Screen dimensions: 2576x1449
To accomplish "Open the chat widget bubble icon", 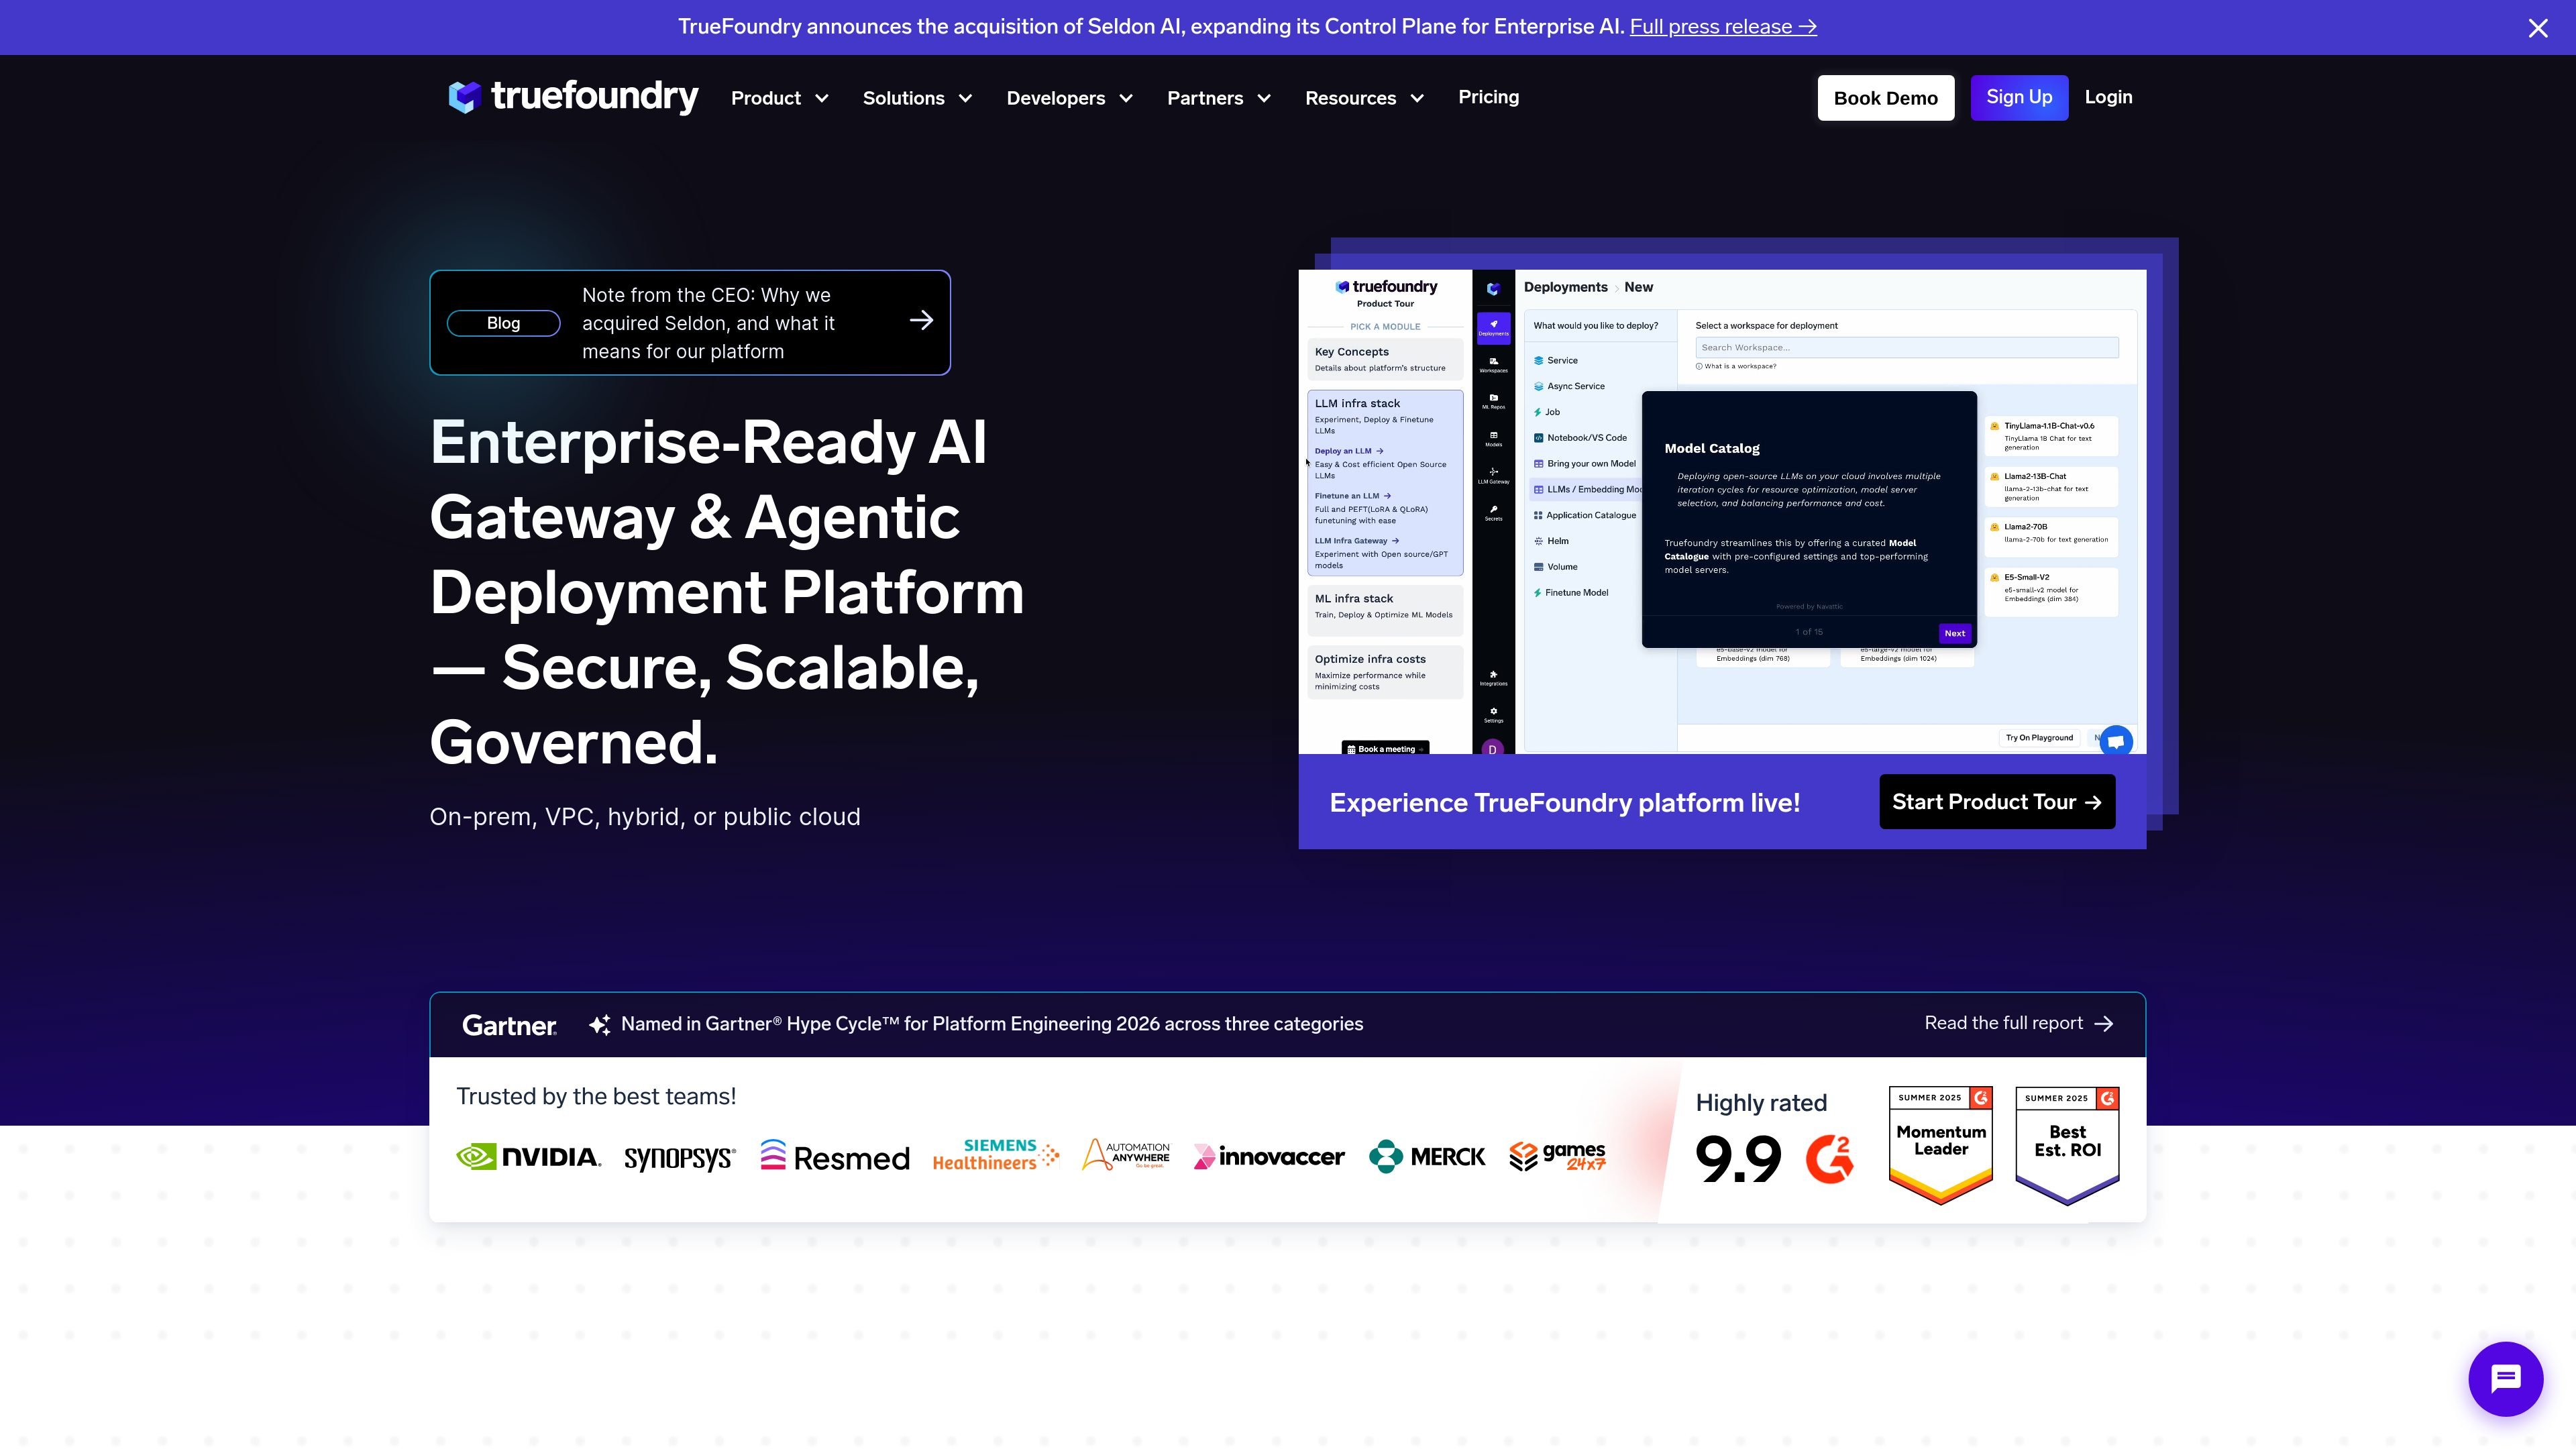I will (x=2505, y=1379).
